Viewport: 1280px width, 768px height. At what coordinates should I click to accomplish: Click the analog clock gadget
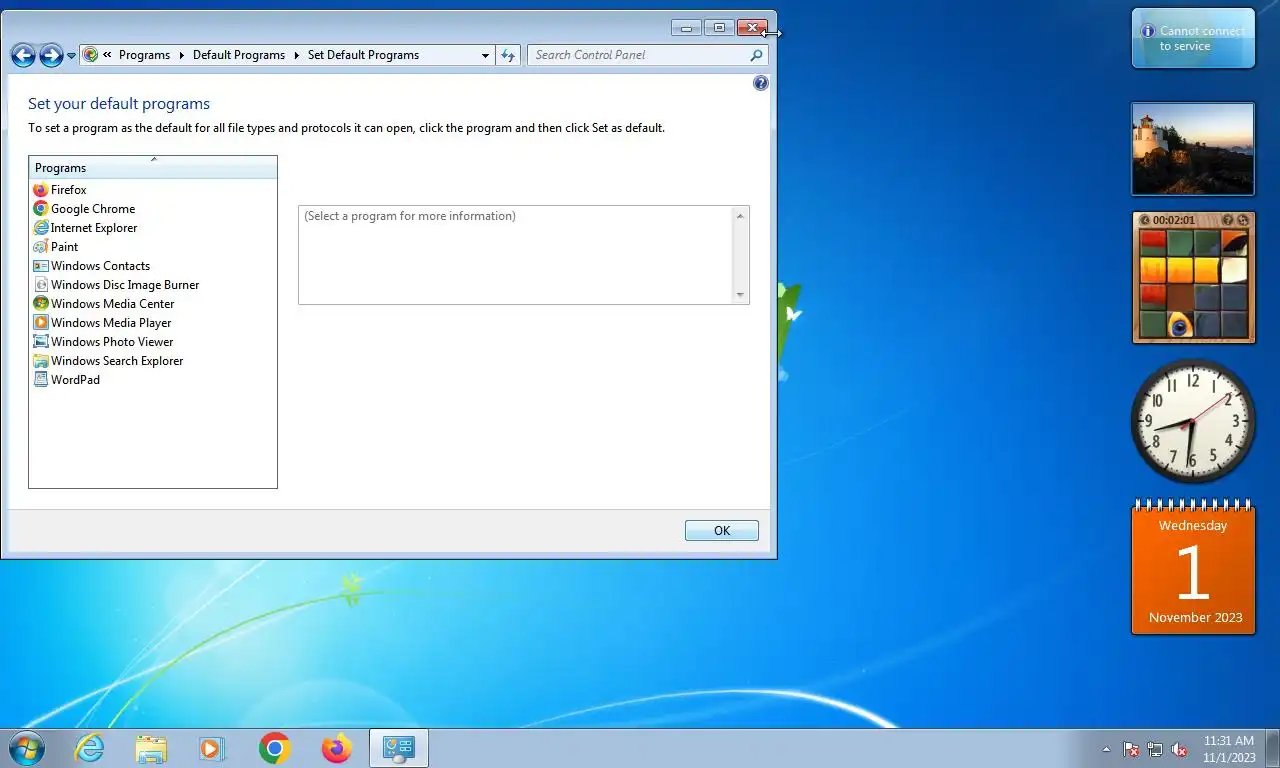click(1193, 421)
